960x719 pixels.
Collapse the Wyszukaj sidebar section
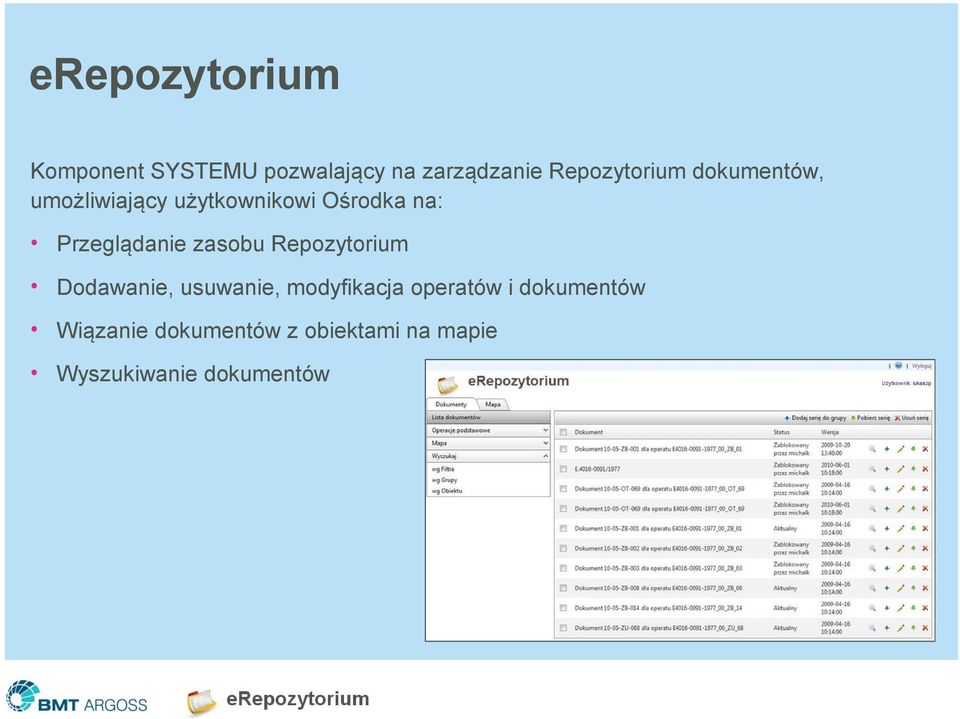pos(489,456)
